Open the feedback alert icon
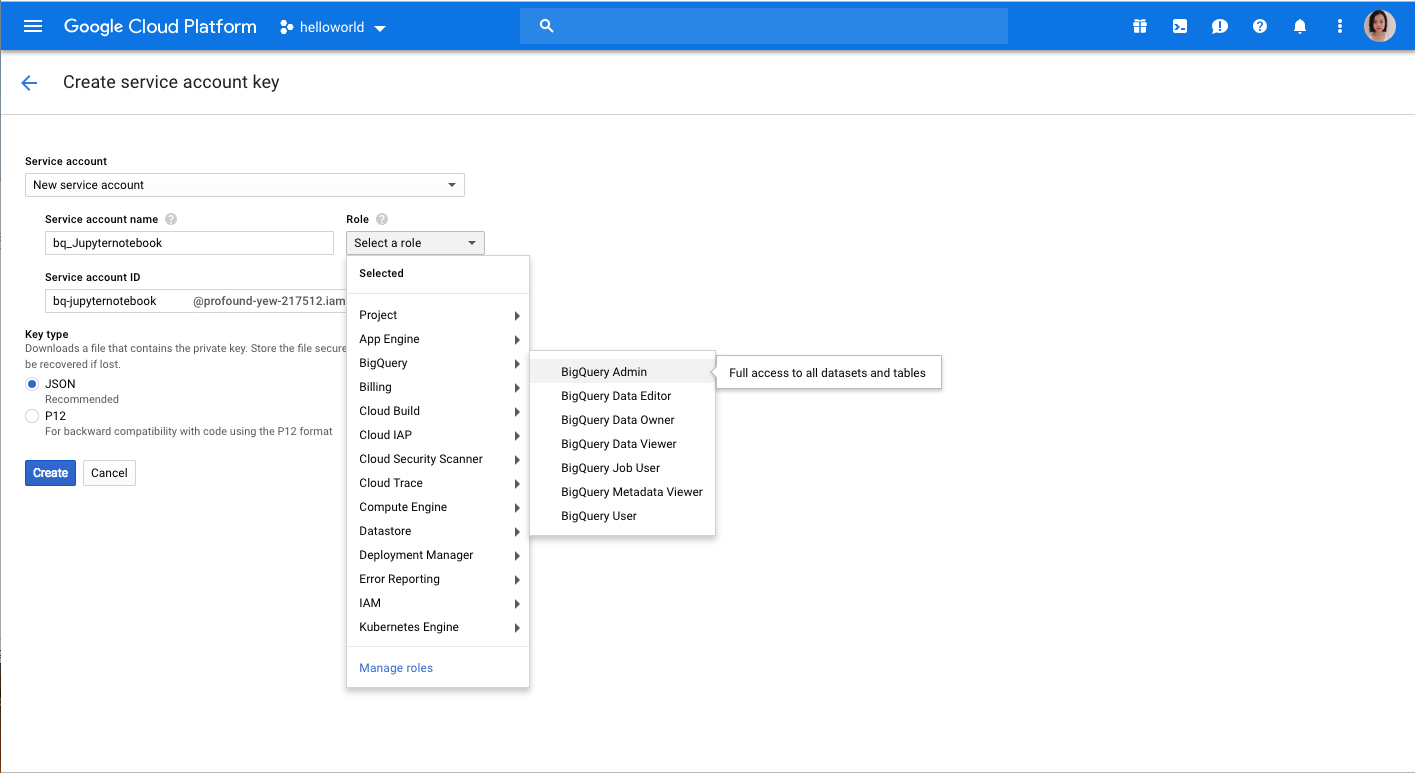Image resolution: width=1415 pixels, height=773 pixels. 1220,26
